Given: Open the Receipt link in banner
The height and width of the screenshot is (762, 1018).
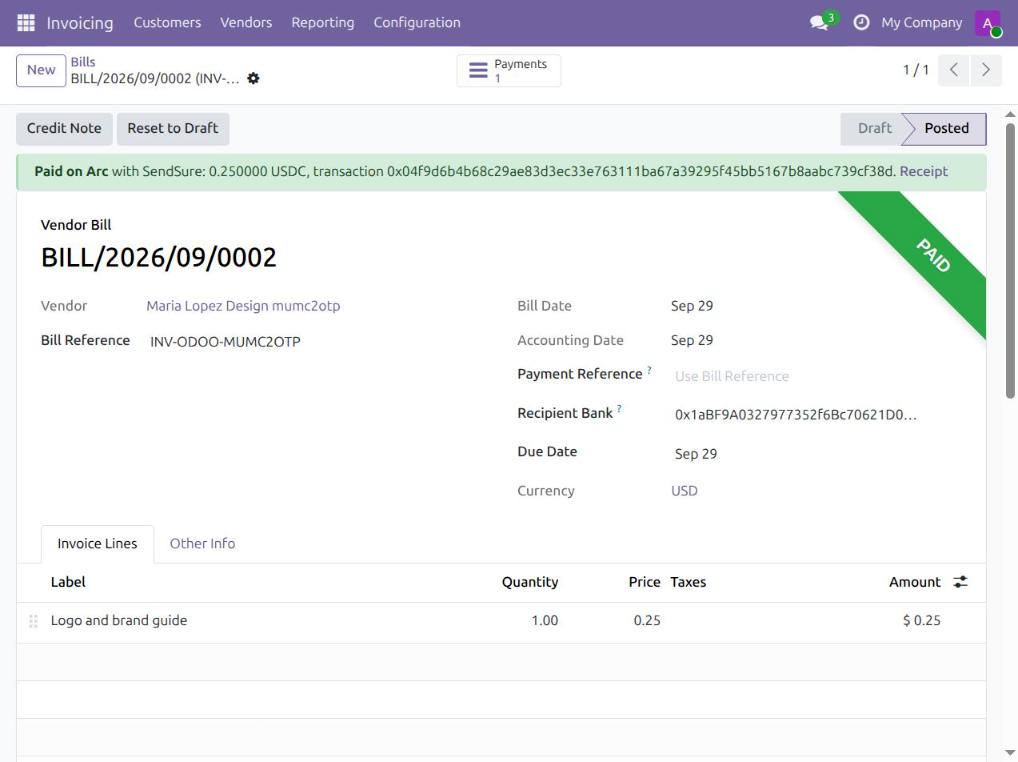Looking at the screenshot, I should (x=923, y=171).
